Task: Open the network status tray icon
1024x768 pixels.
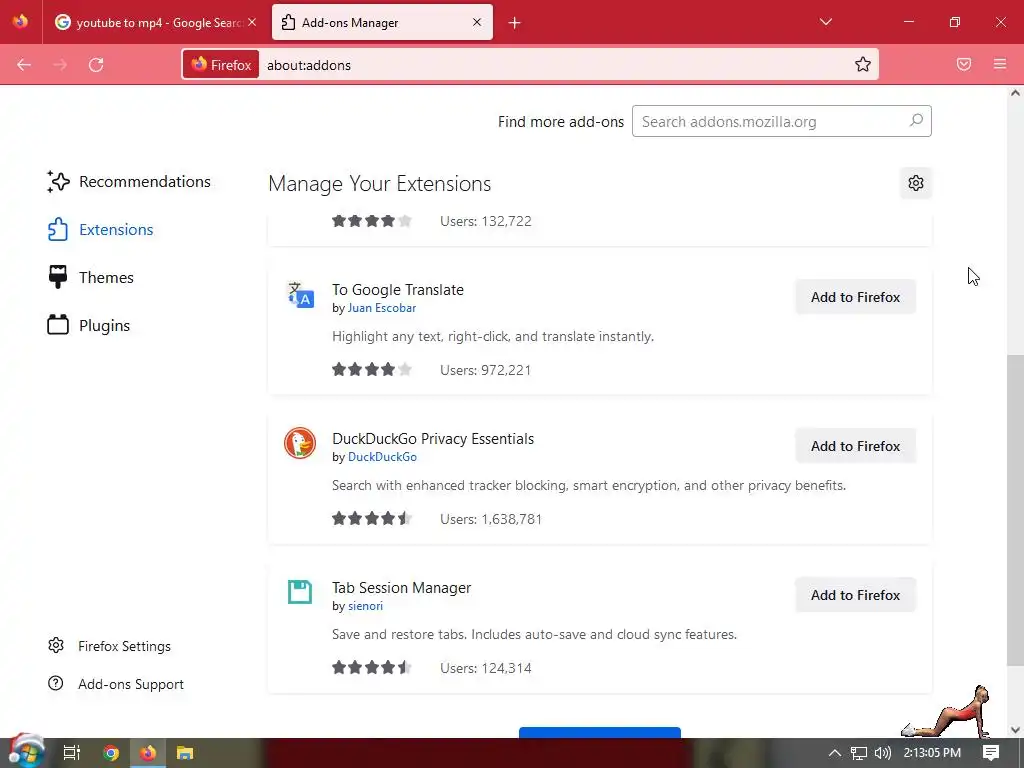Action: pyautogui.click(x=858, y=753)
